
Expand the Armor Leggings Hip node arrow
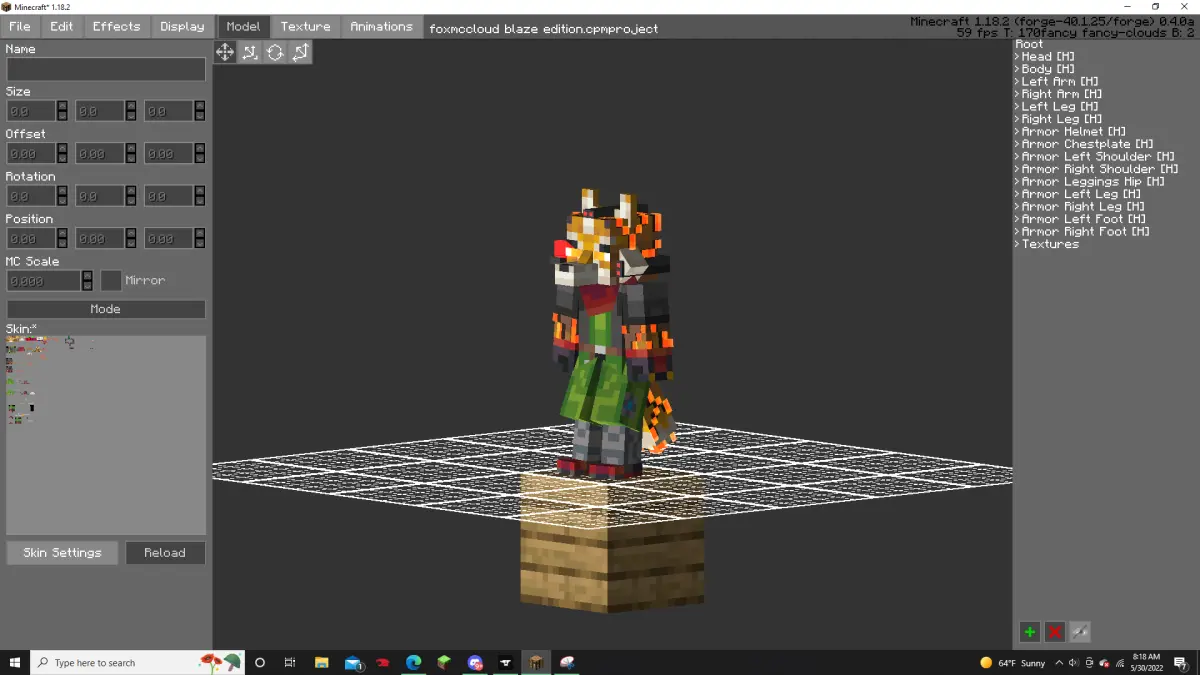[1018, 182]
